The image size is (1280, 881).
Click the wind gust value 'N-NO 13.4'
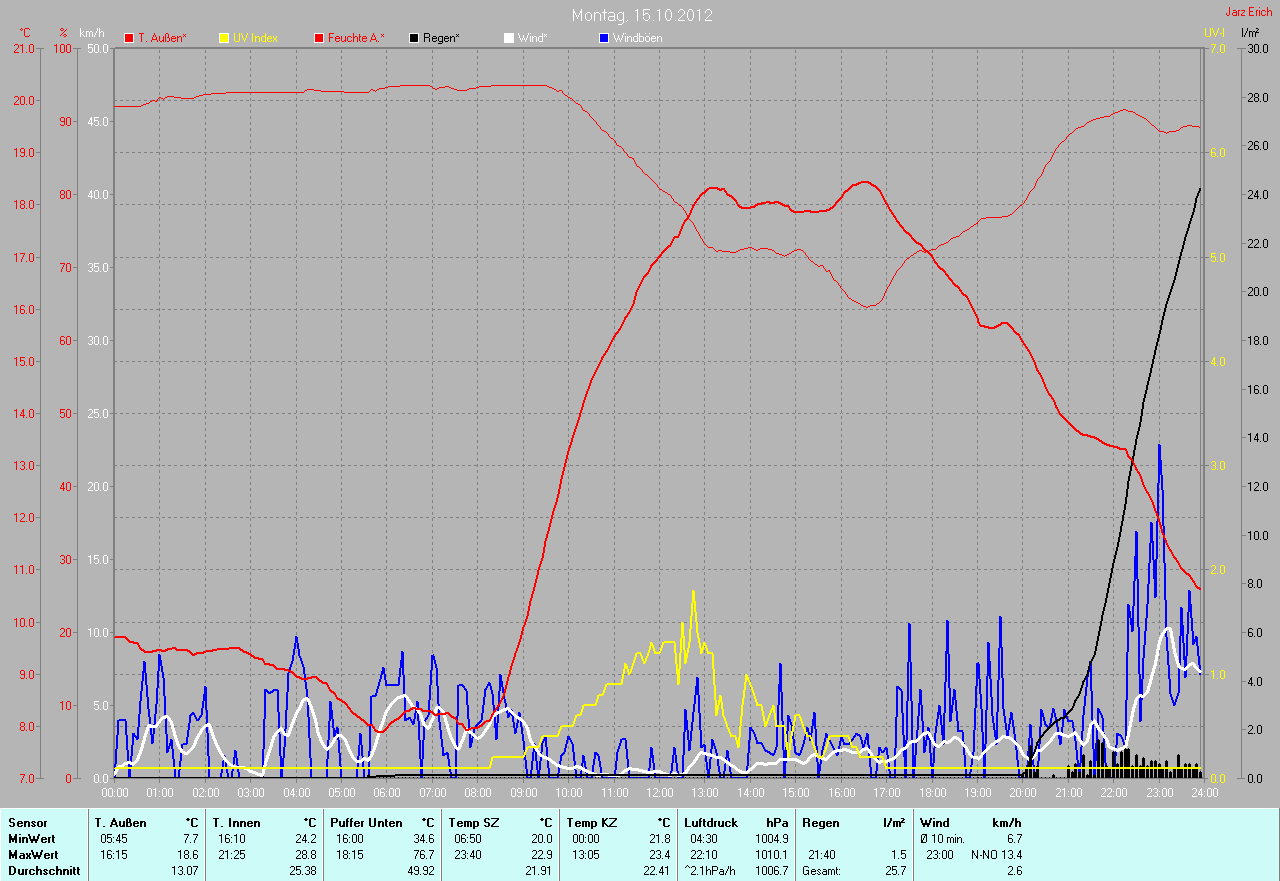tap(997, 854)
